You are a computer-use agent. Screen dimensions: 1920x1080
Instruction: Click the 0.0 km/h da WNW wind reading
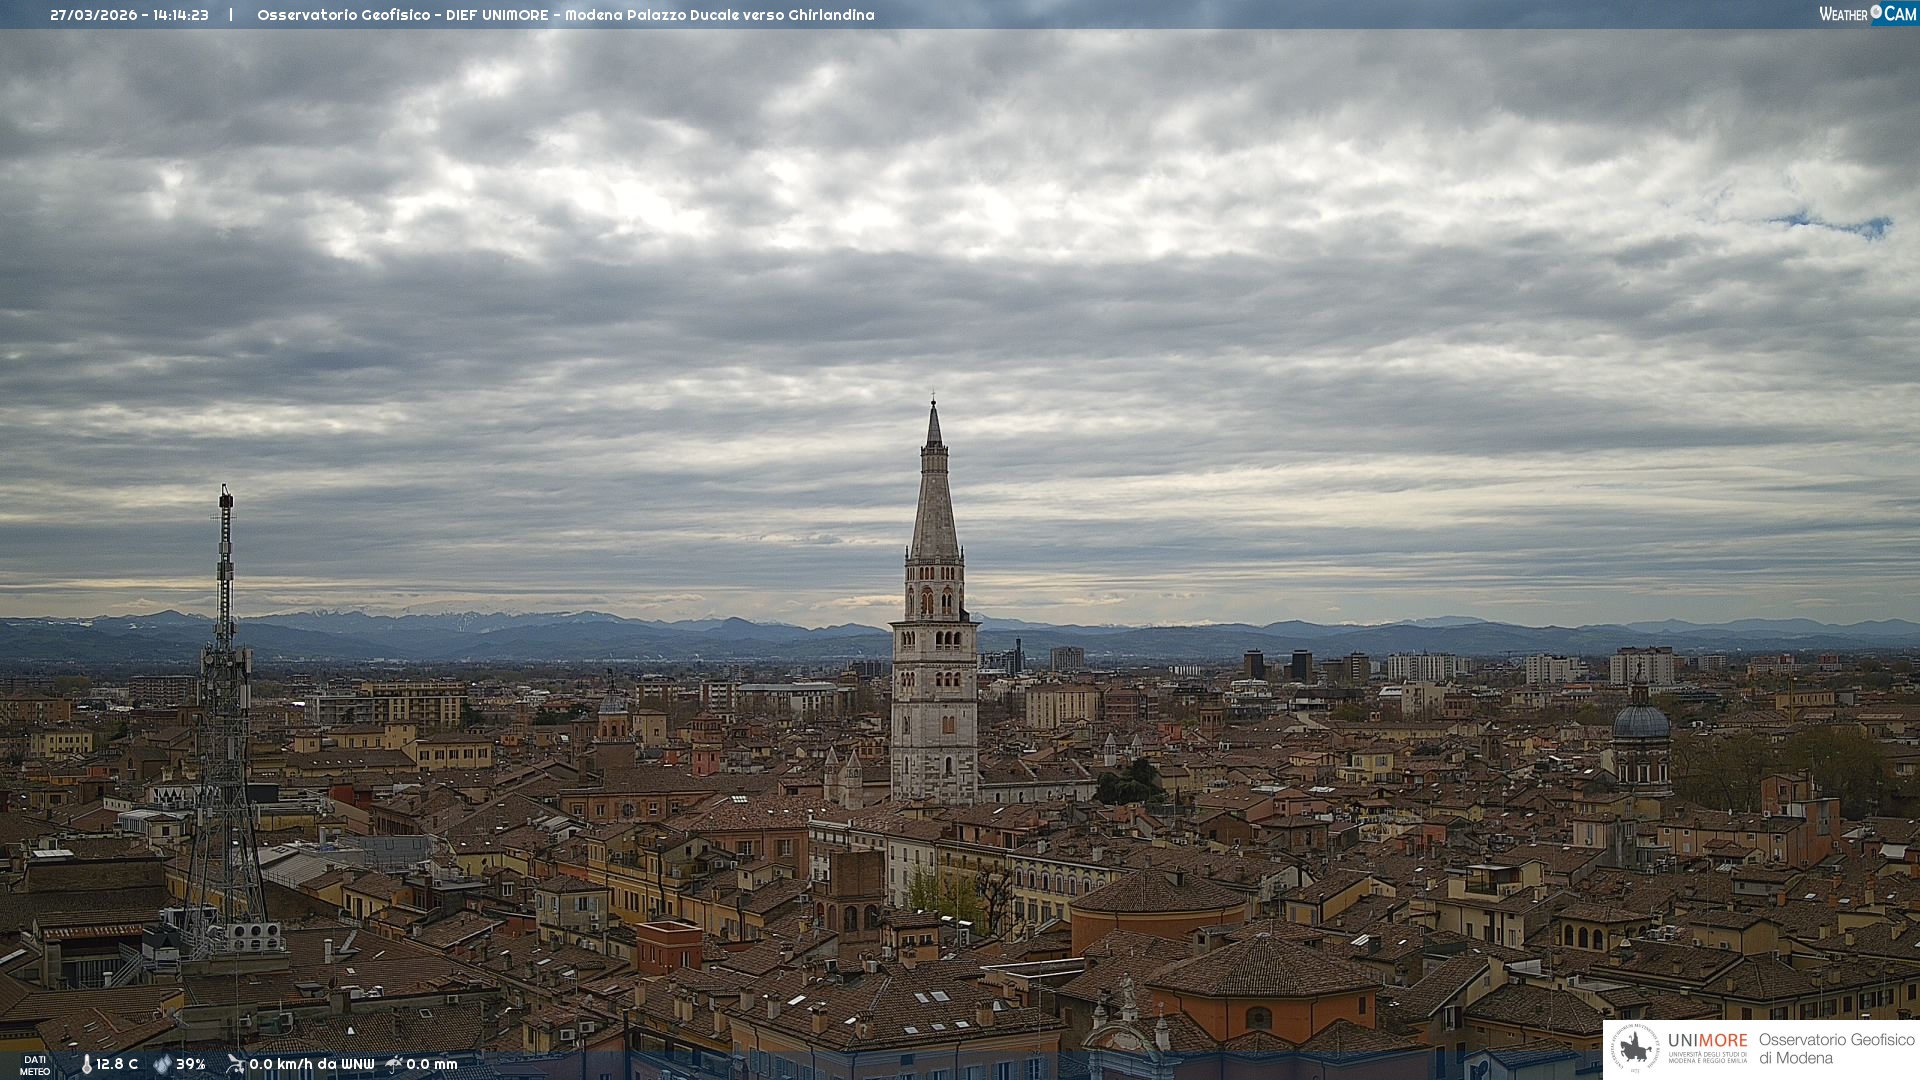pos(311,1064)
